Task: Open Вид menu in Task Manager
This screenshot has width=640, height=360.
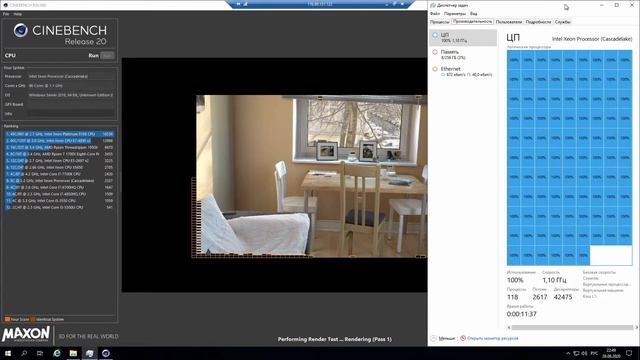Action: [473, 13]
